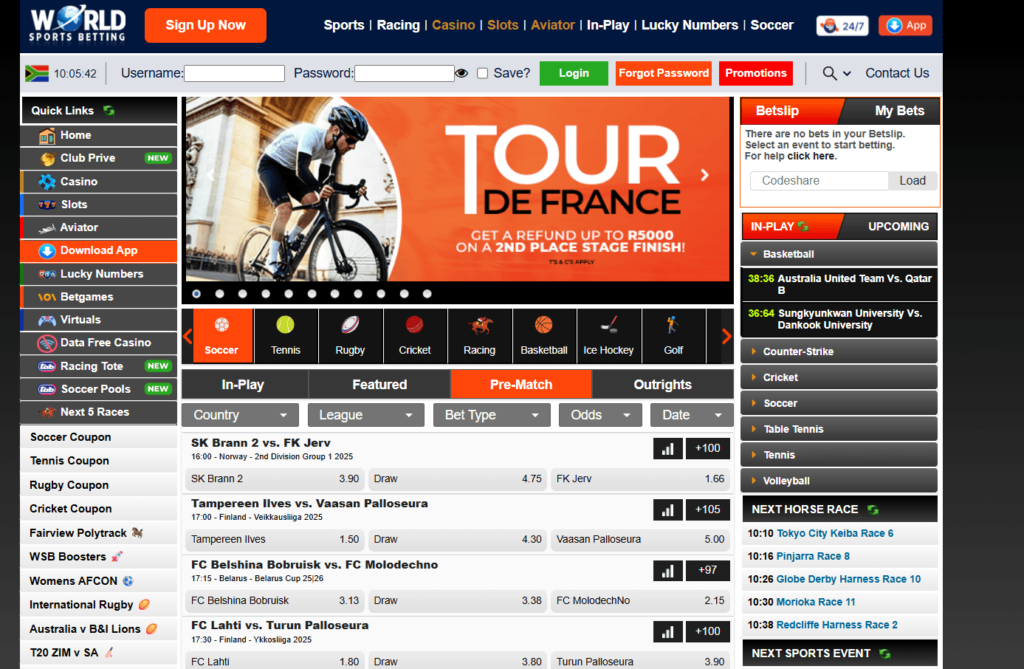Screen dimensions: 1024x669
Task: Expand the Counter-Strike in-play section
Action: point(839,351)
